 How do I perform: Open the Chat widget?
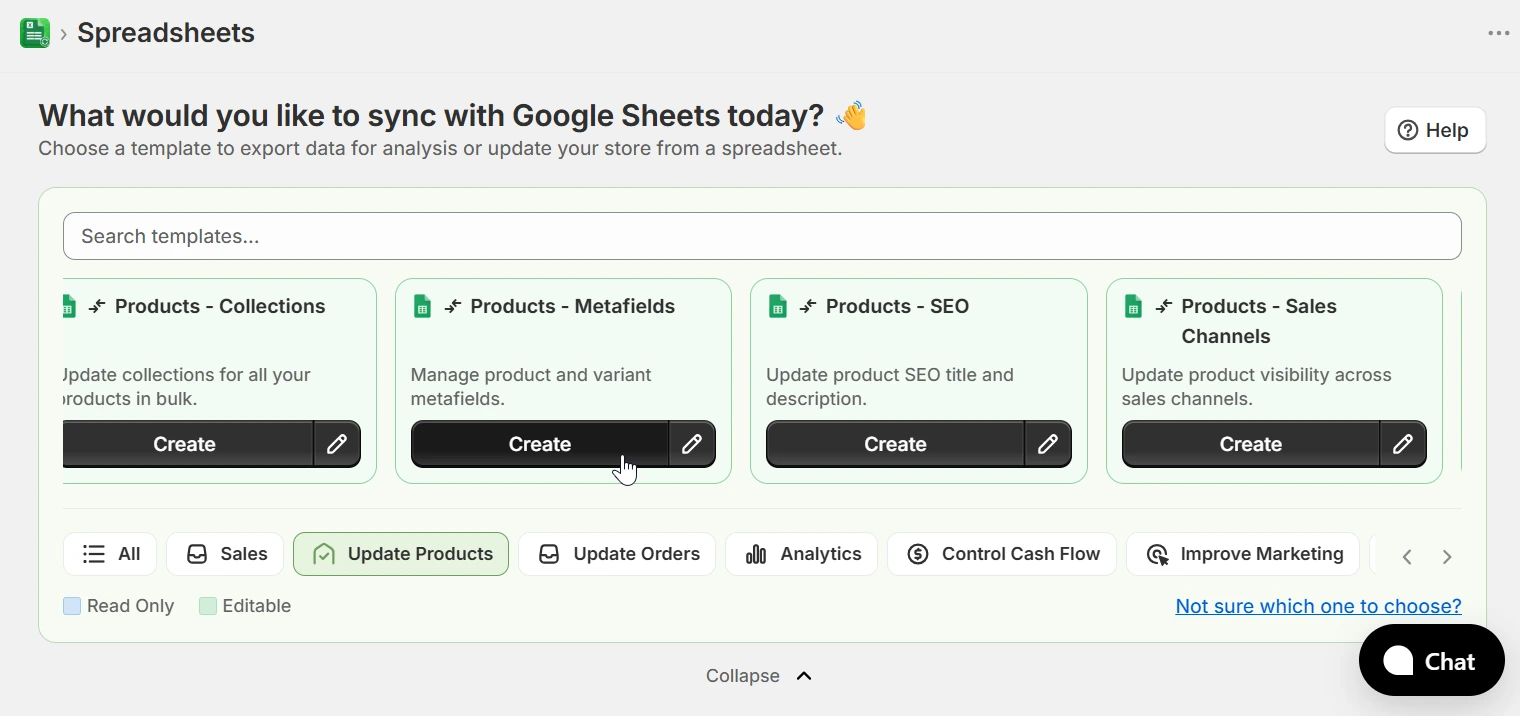[x=1432, y=661]
